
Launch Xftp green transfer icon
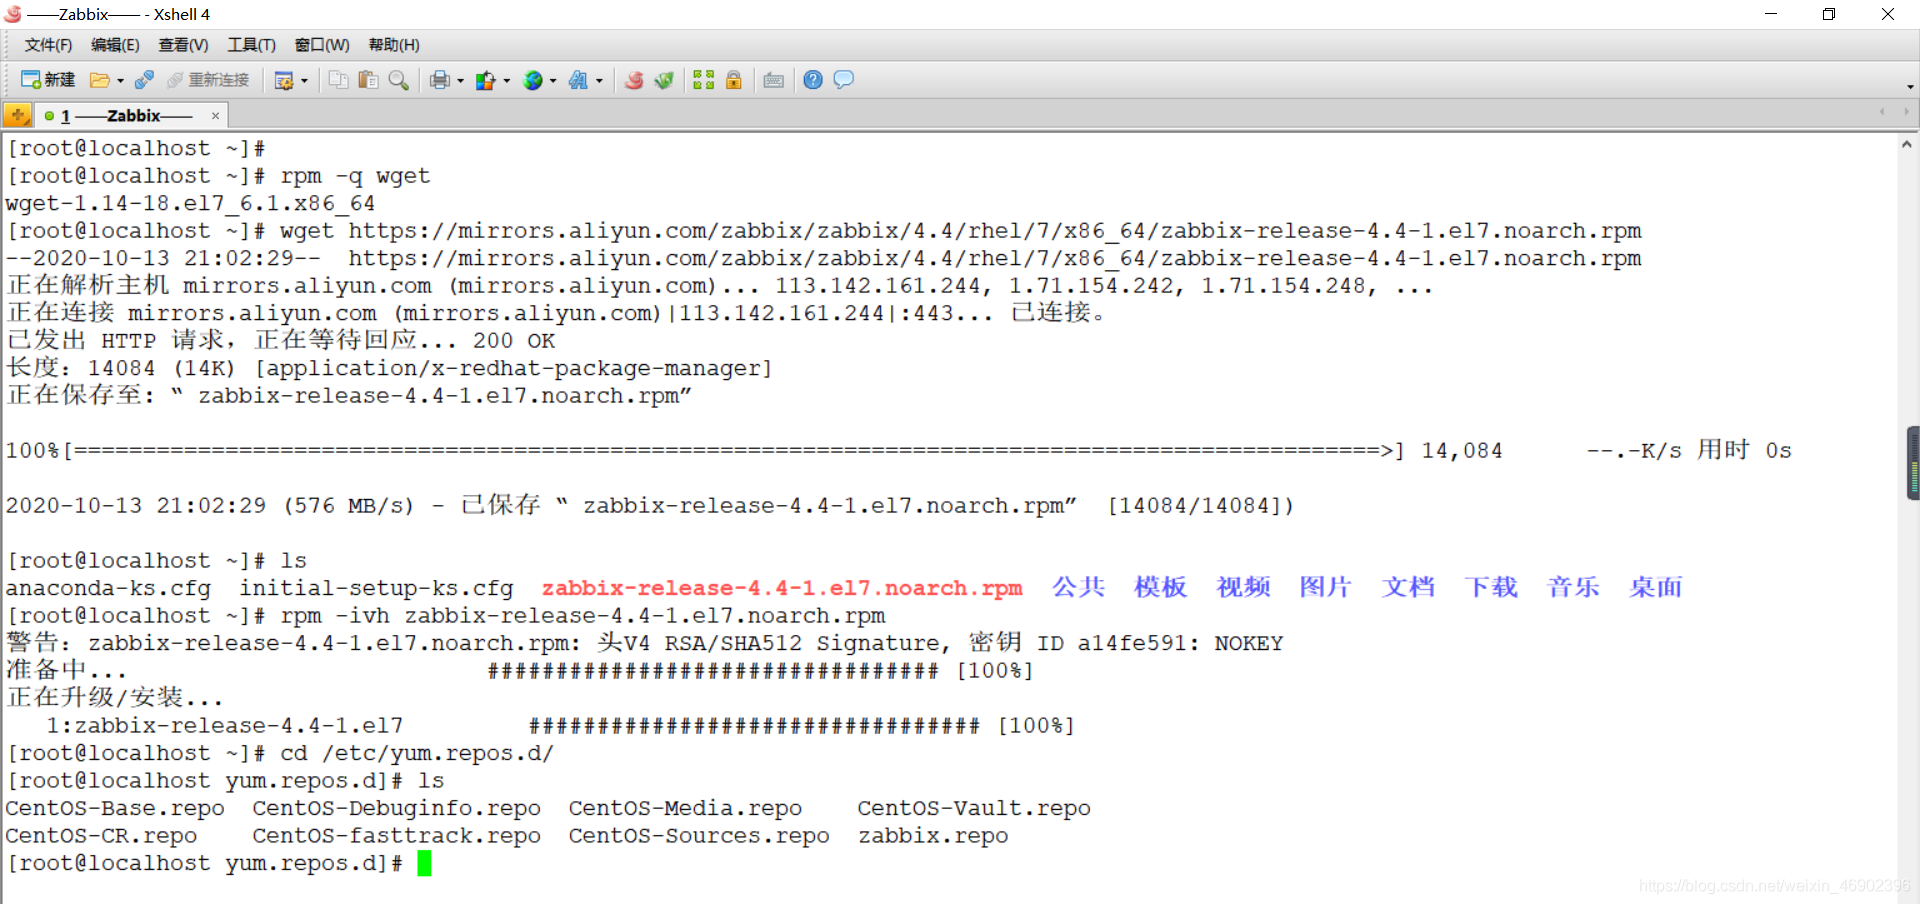pyautogui.click(x=663, y=80)
